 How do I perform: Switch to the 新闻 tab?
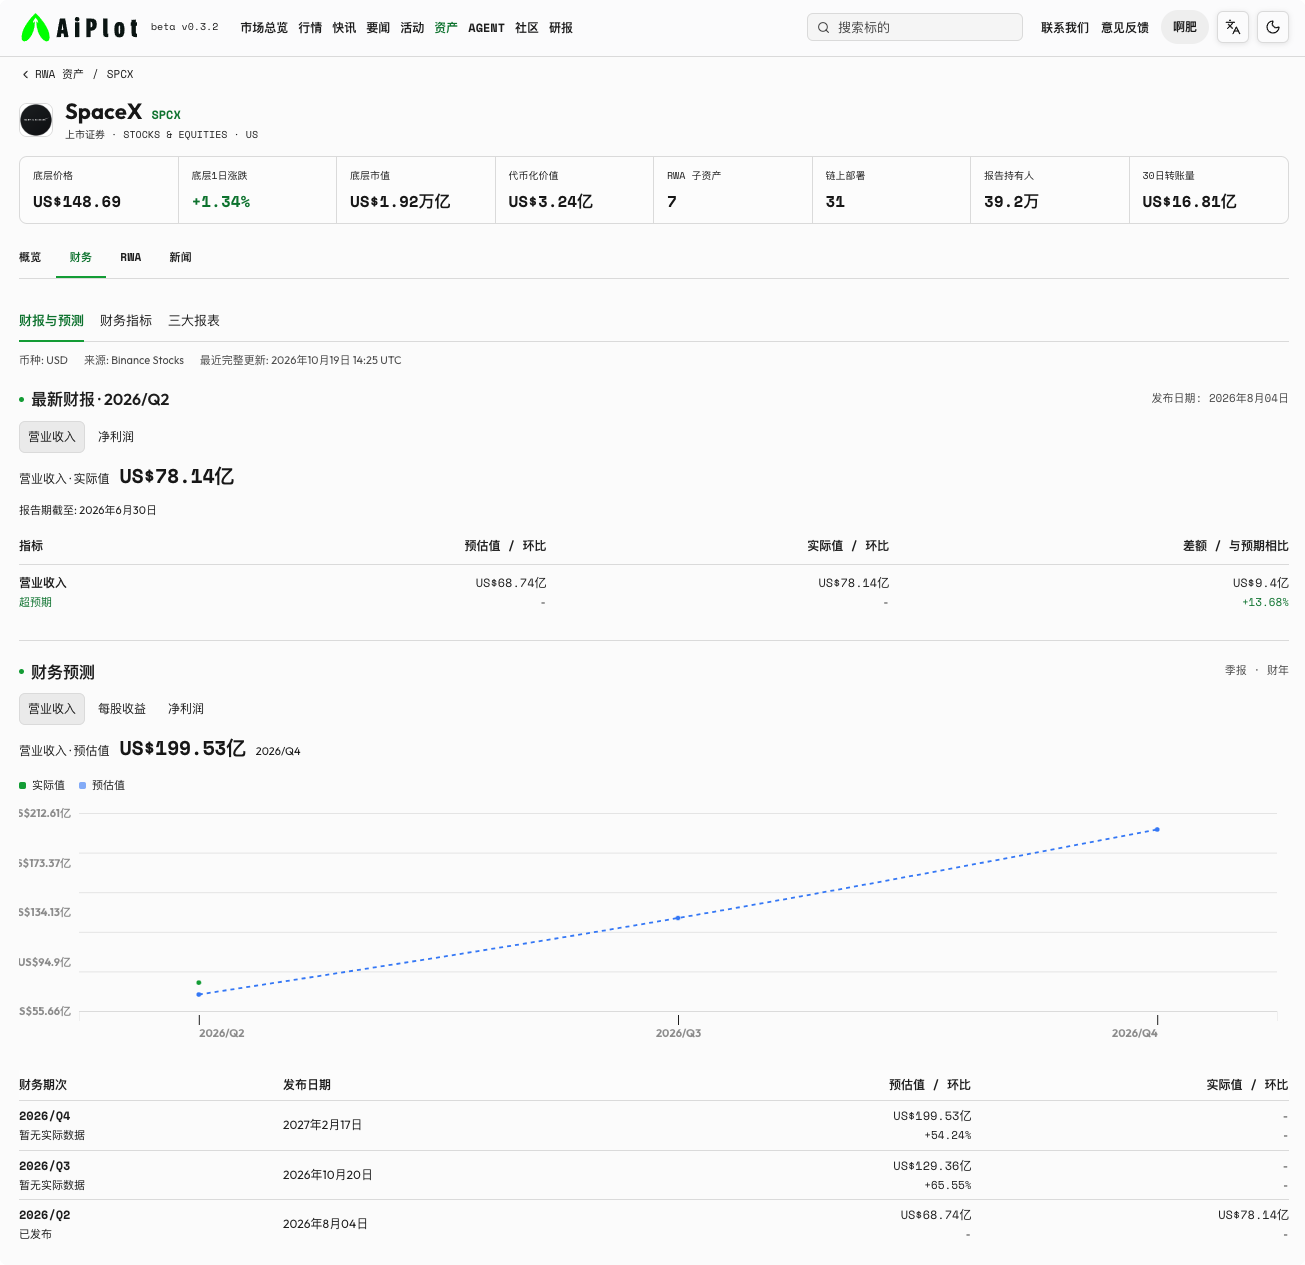pyautogui.click(x=180, y=258)
